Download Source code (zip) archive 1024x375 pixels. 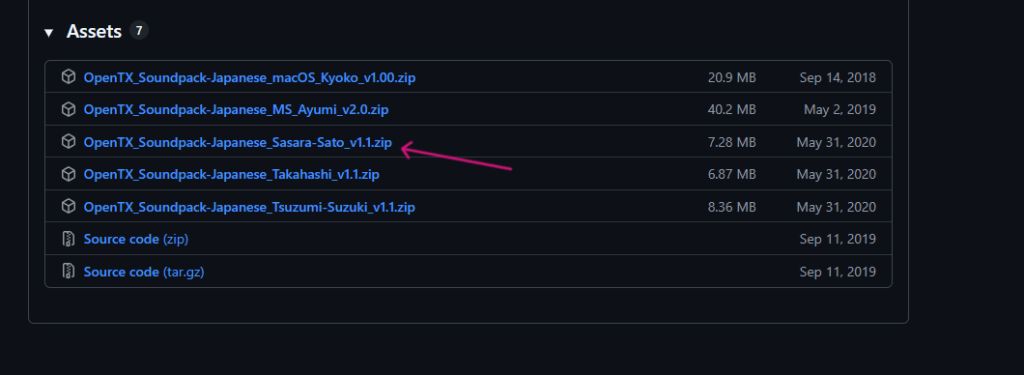(136, 239)
